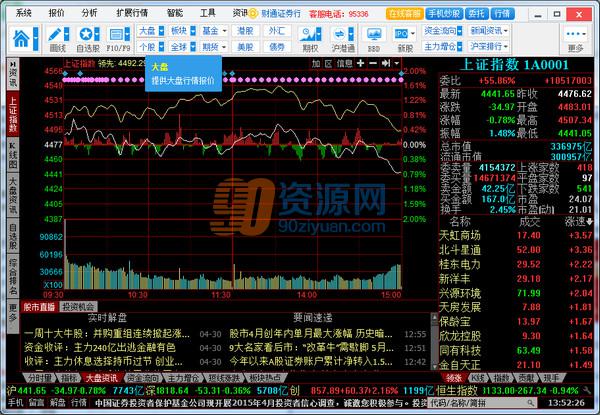The width and height of the screenshot is (600, 415).
Task: Click the news panel scrollbar down arrow
Action: 434,366
